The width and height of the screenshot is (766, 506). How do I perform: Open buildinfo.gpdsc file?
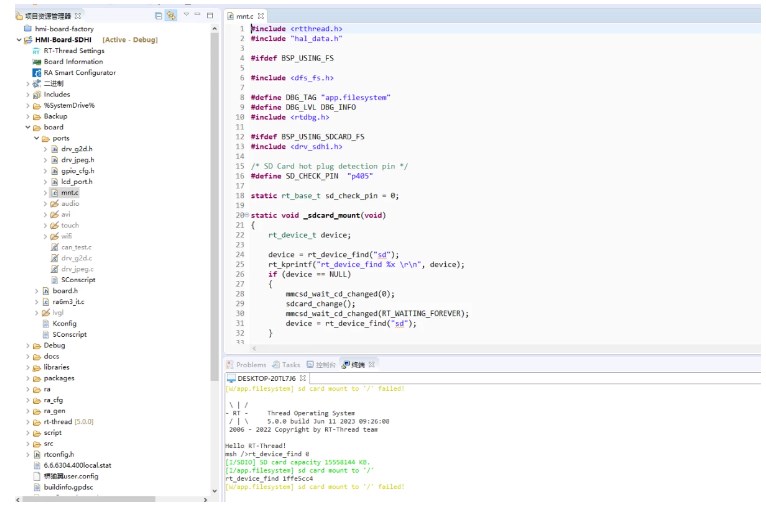pyautogui.click(x=70, y=487)
